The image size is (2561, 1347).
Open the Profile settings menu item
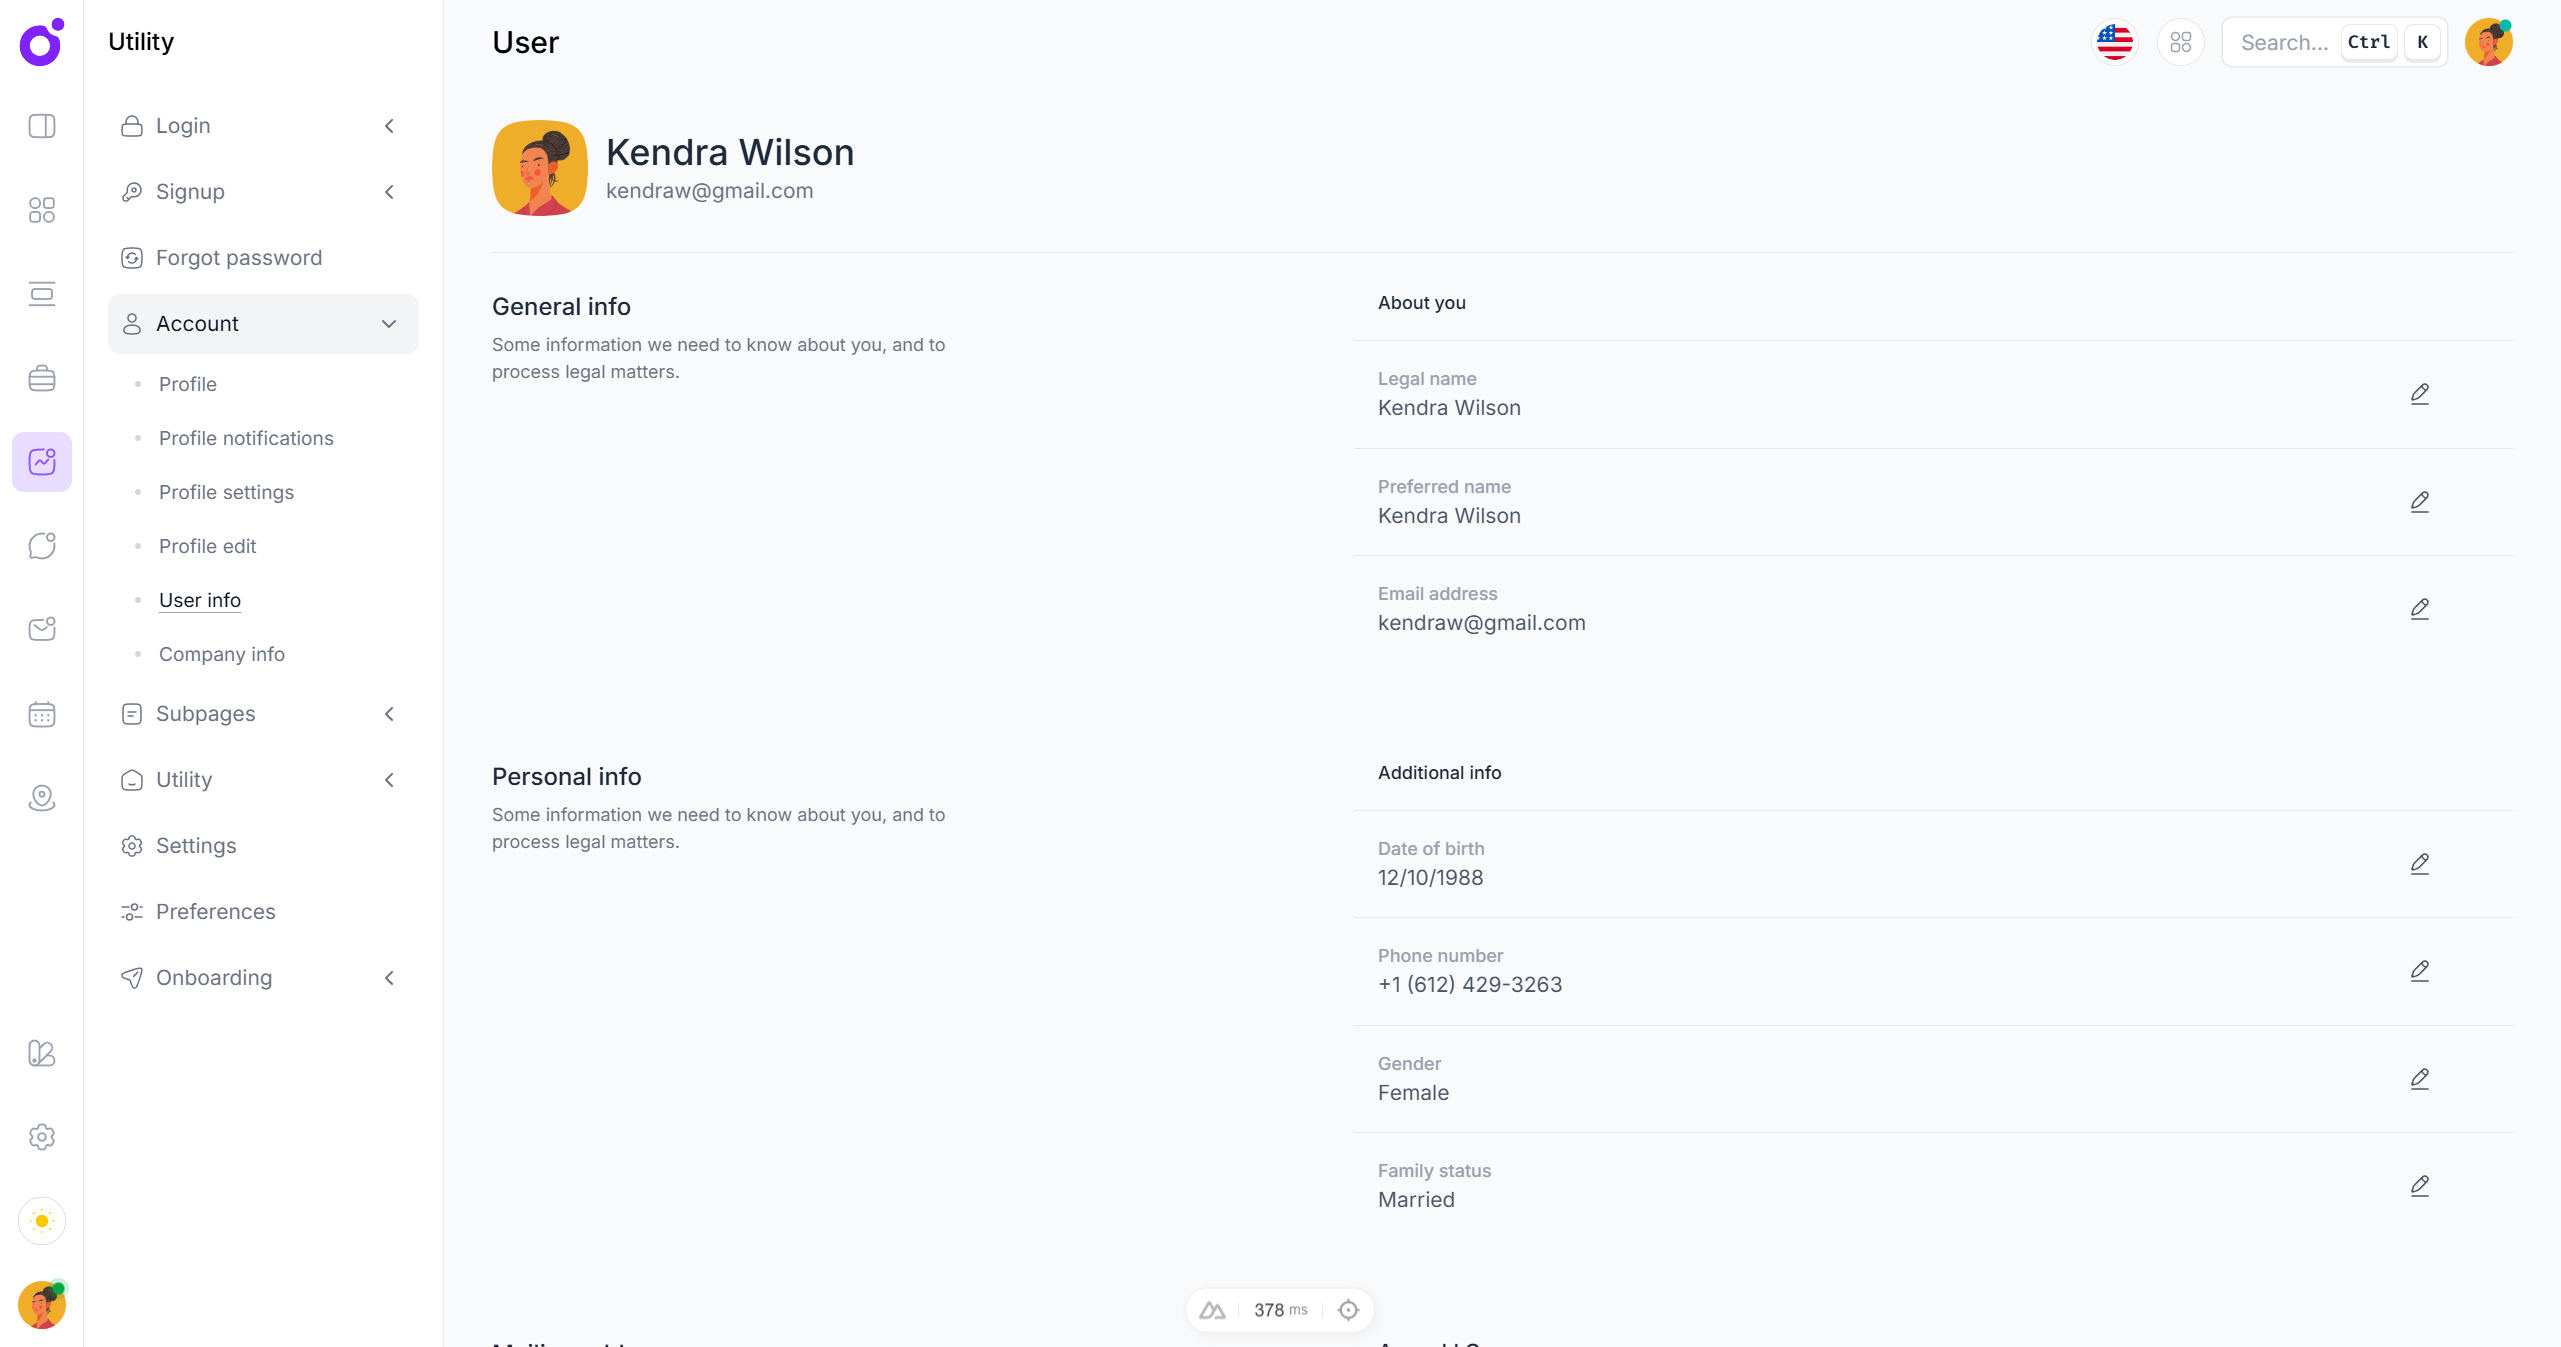click(226, 492)
